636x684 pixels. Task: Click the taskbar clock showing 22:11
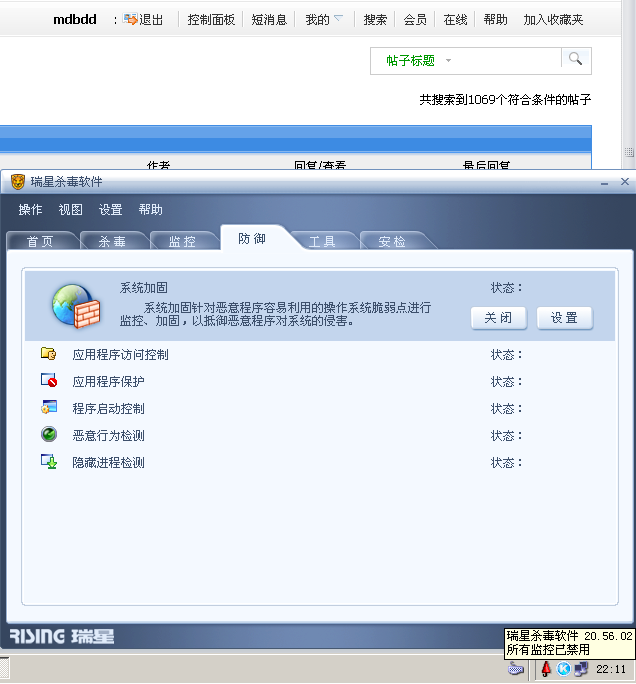coord(611,669)
